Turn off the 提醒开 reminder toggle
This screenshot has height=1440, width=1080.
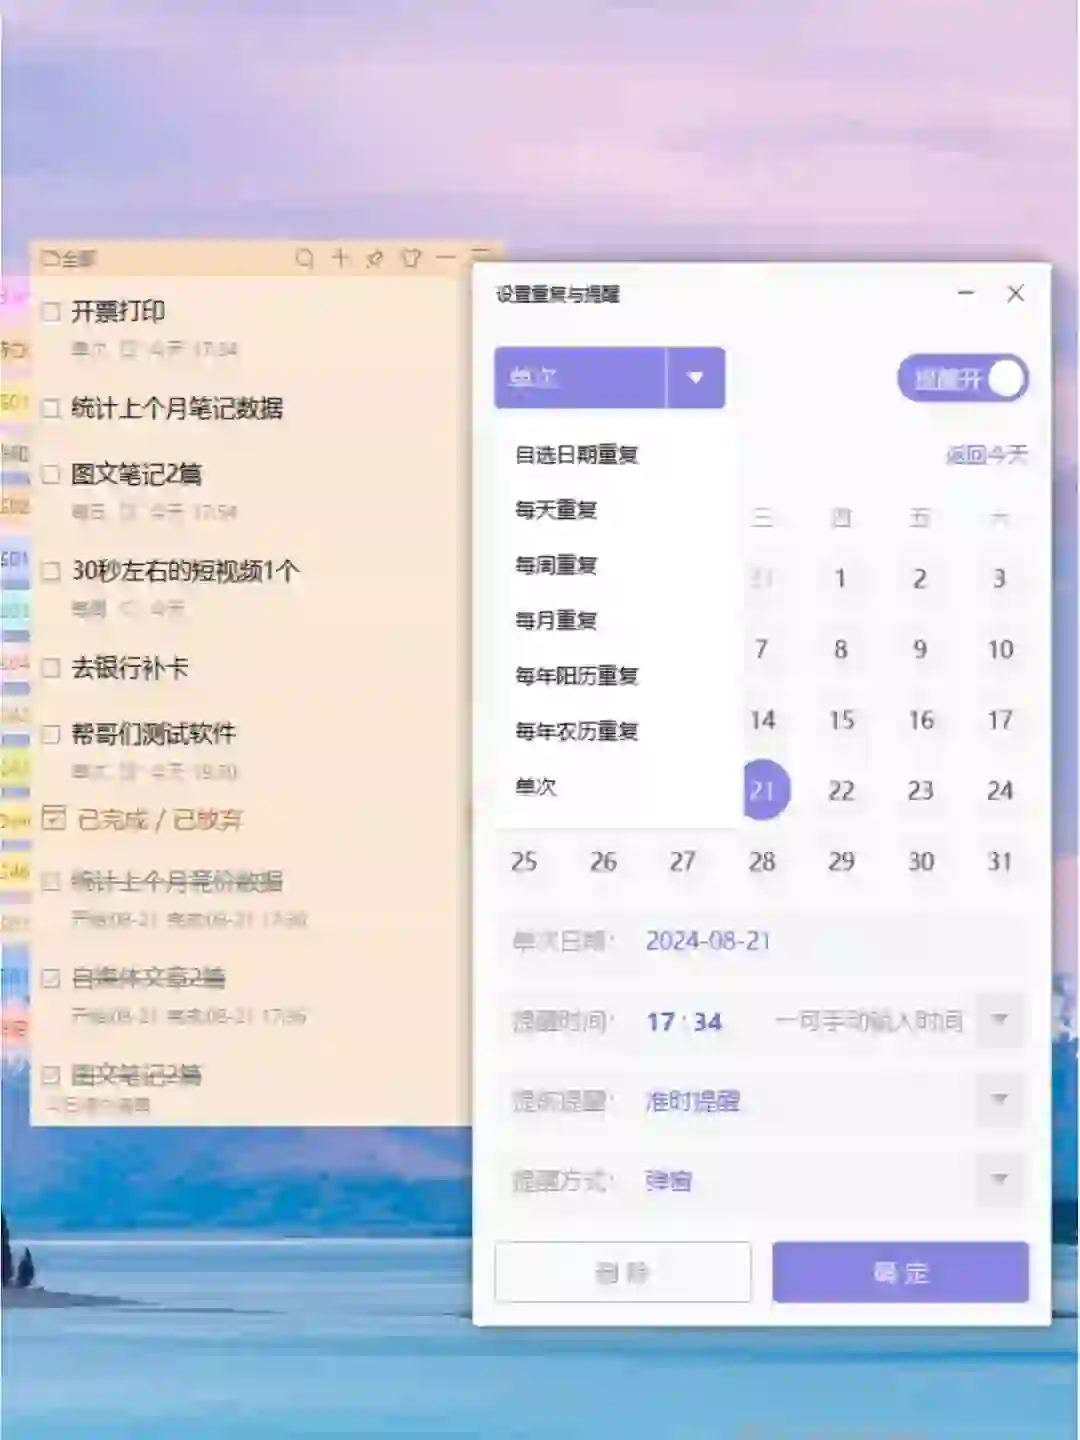click(1005, 378)
